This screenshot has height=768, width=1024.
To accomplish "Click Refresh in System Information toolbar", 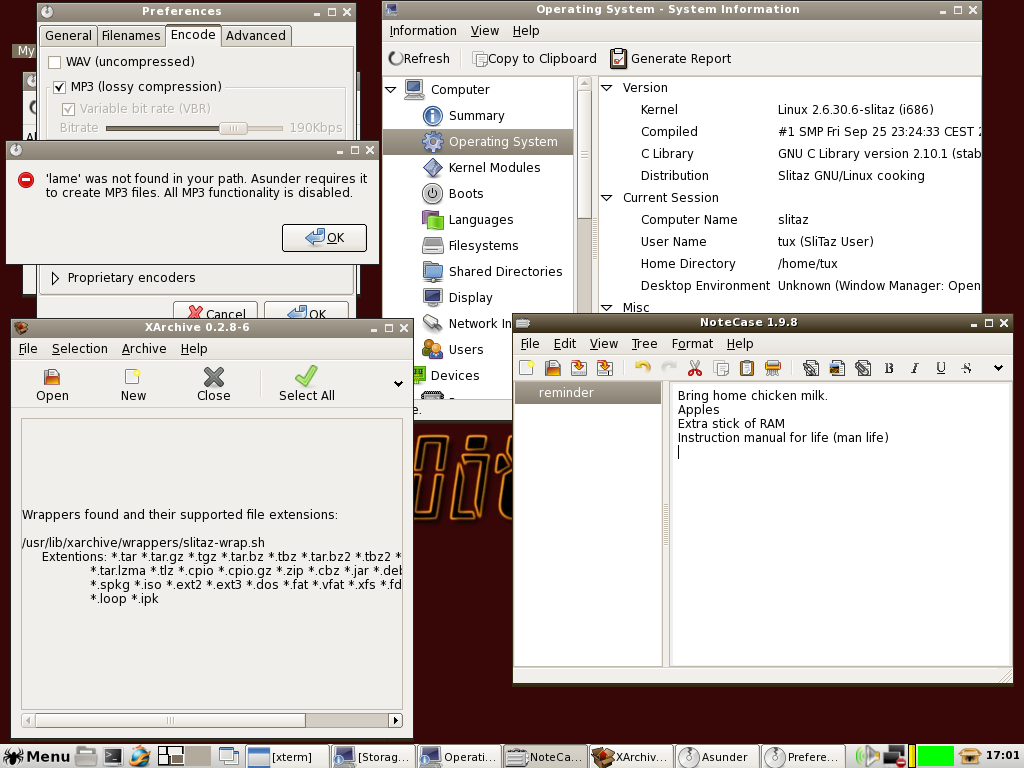I will (x=419, y=59).
